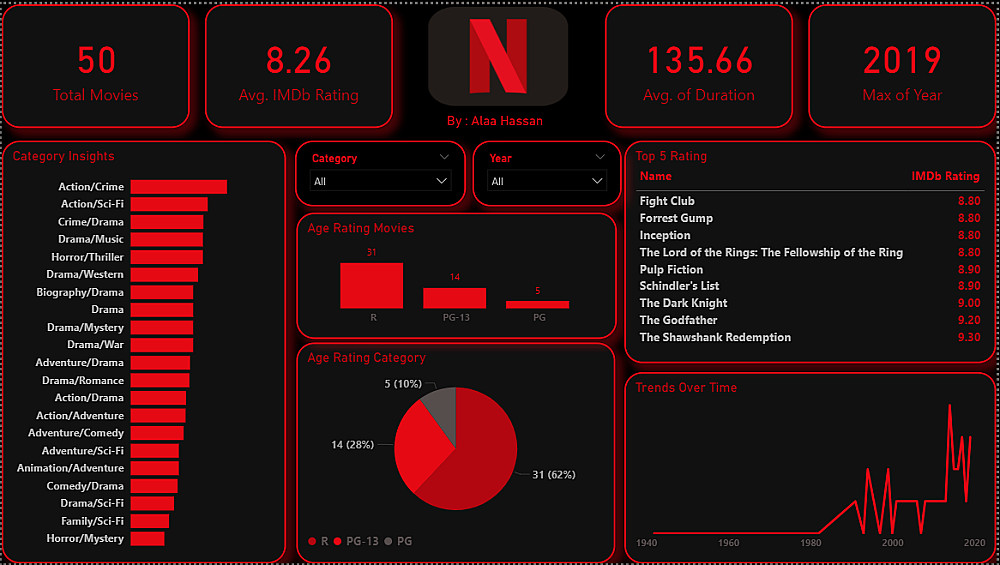1000x565 pixels.
Task: Select the Horror/Thriller category bar
Action: [x=166, y=257]
